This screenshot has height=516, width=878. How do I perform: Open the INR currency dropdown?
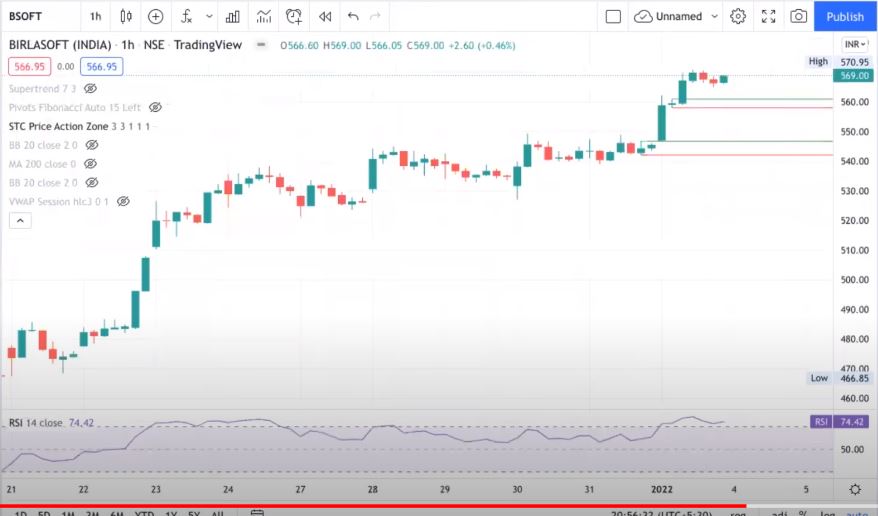(x=855, y=45)
